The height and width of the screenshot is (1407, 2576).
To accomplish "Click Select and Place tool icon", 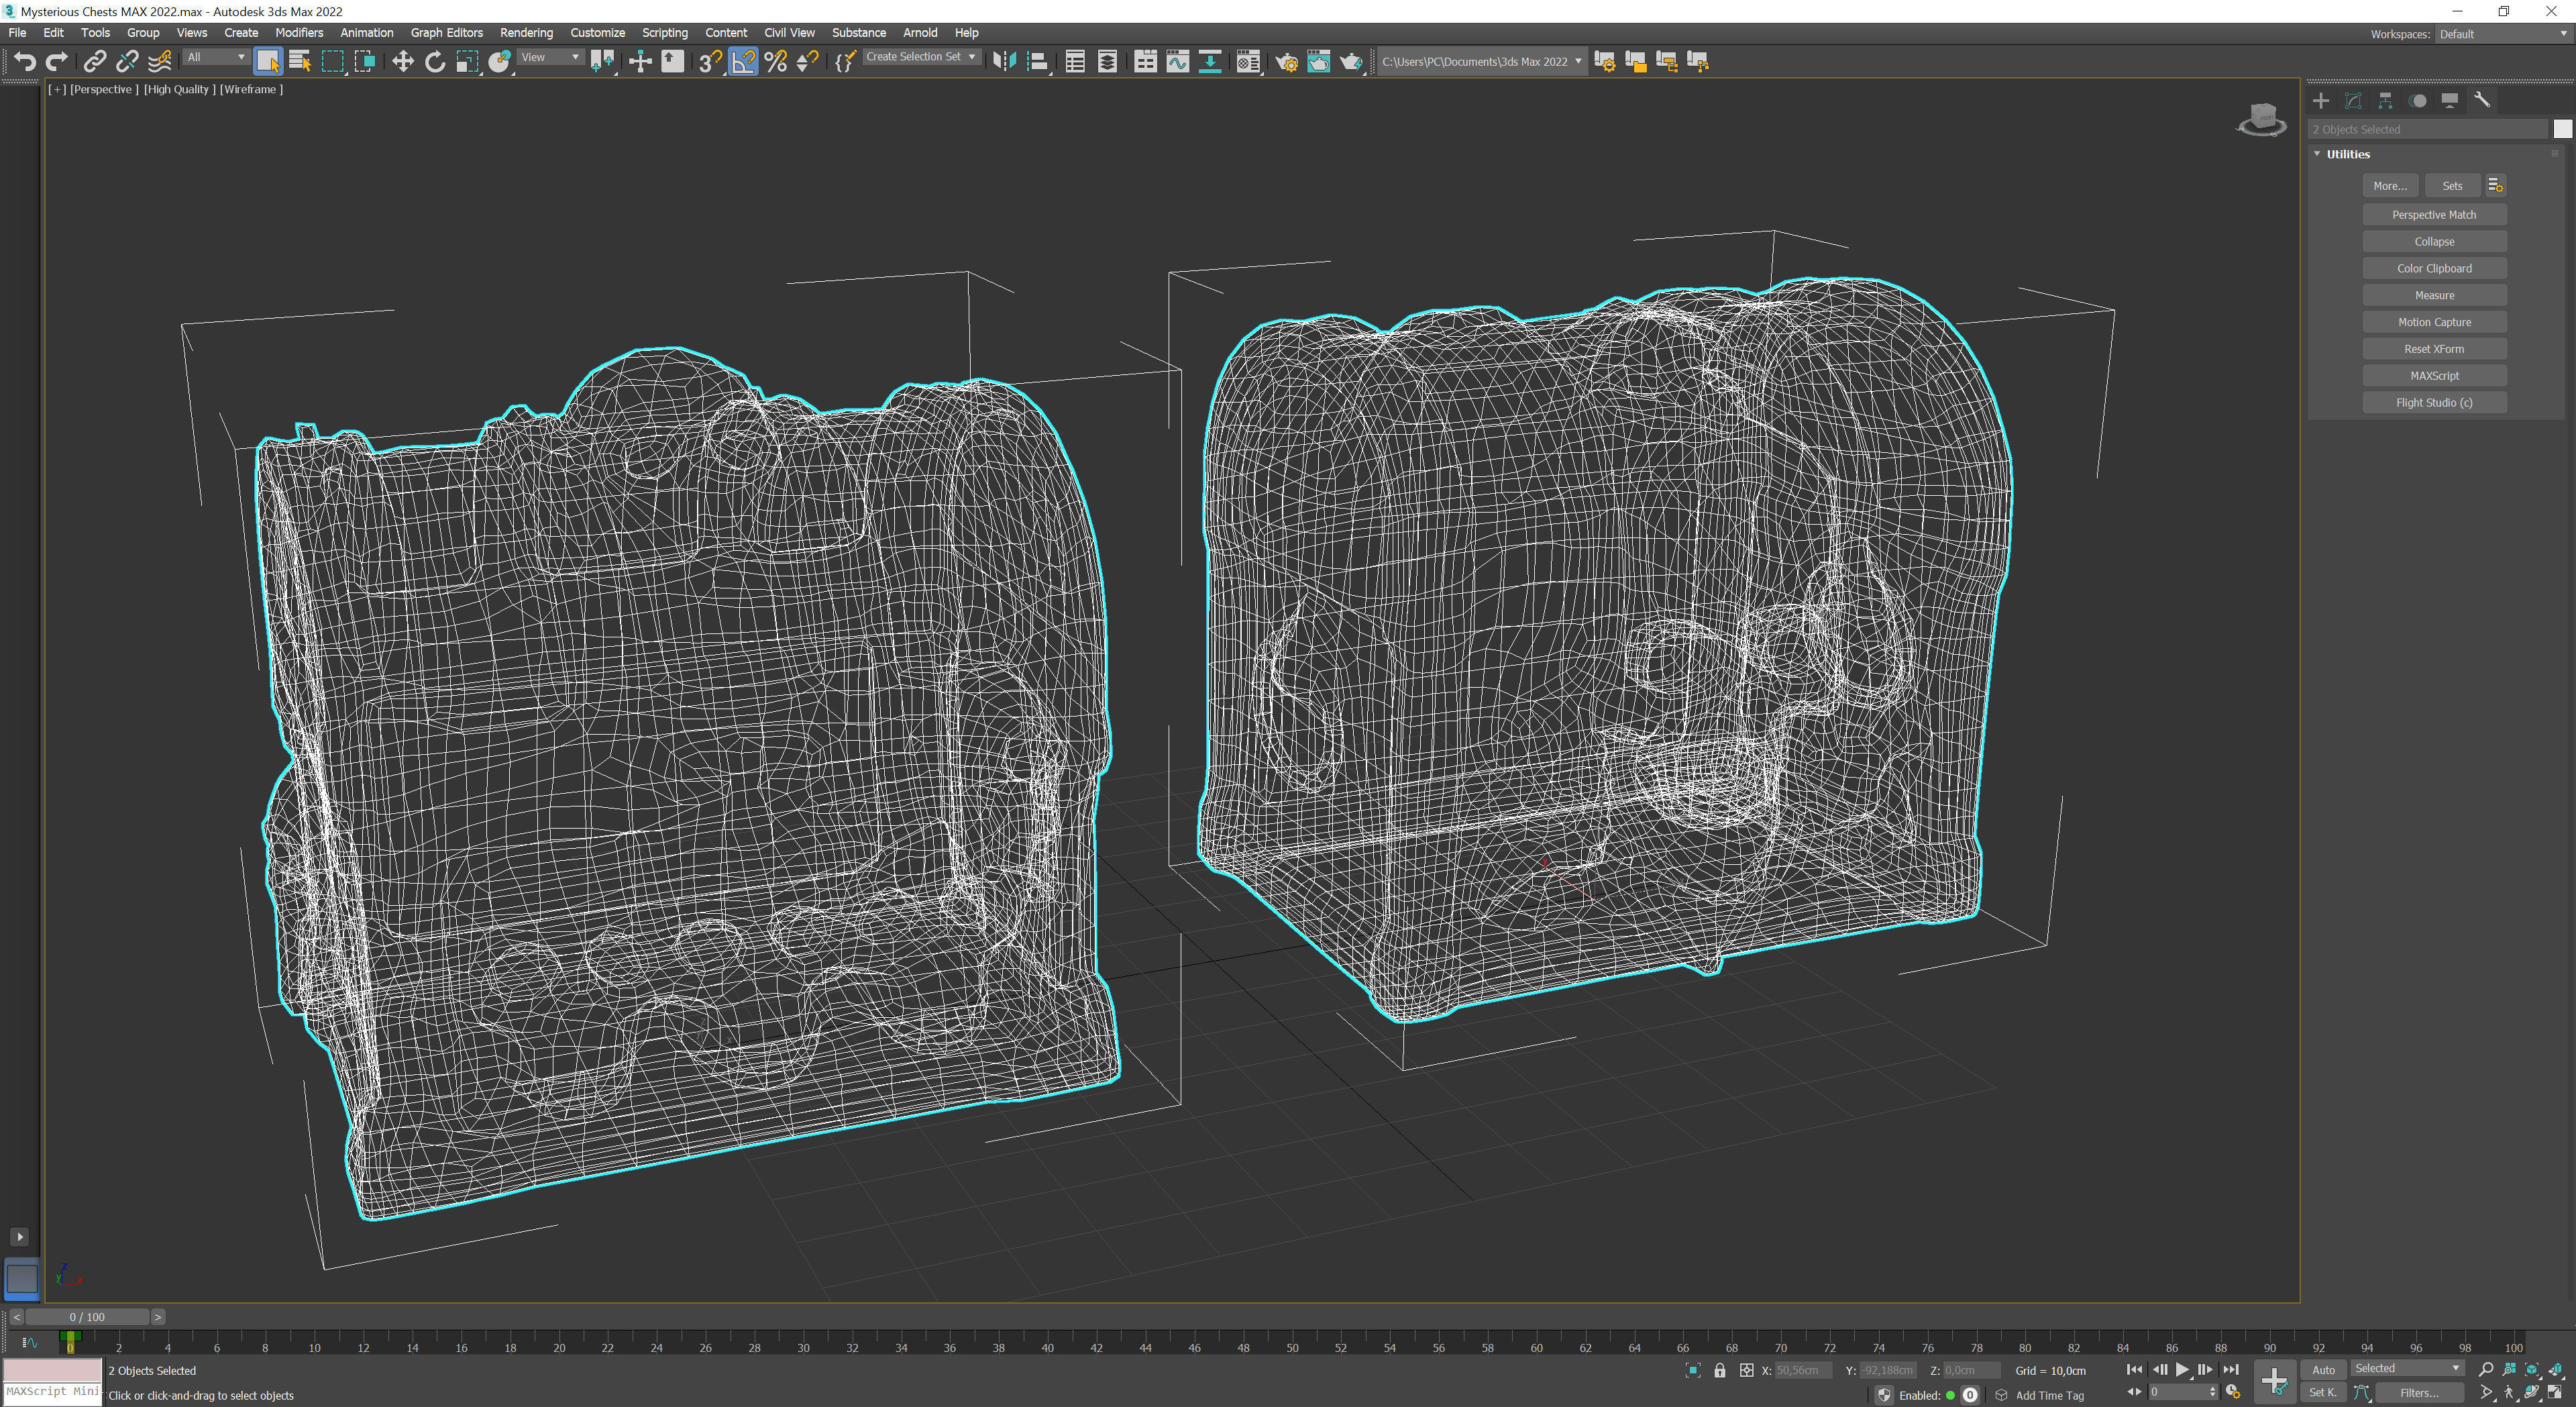I will tap(500, 62).
